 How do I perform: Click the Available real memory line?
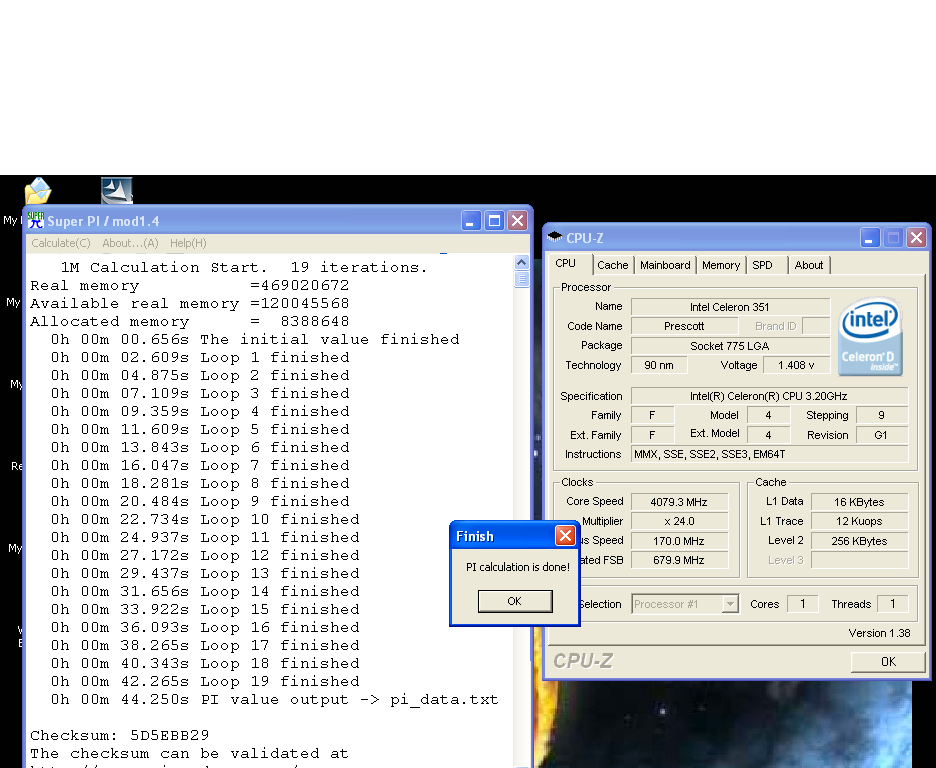point(189,303)
